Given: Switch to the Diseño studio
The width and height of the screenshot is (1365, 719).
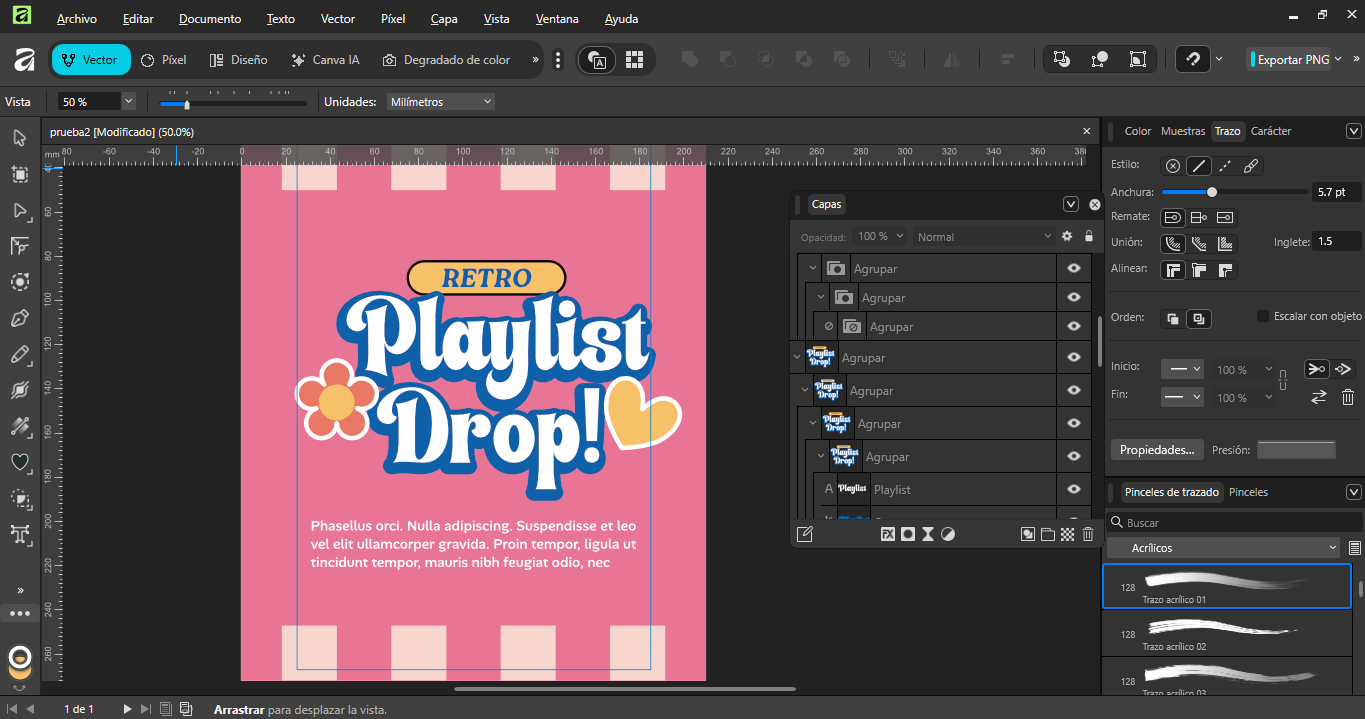Looking at the screenshot, I should (x=238, y=60).
